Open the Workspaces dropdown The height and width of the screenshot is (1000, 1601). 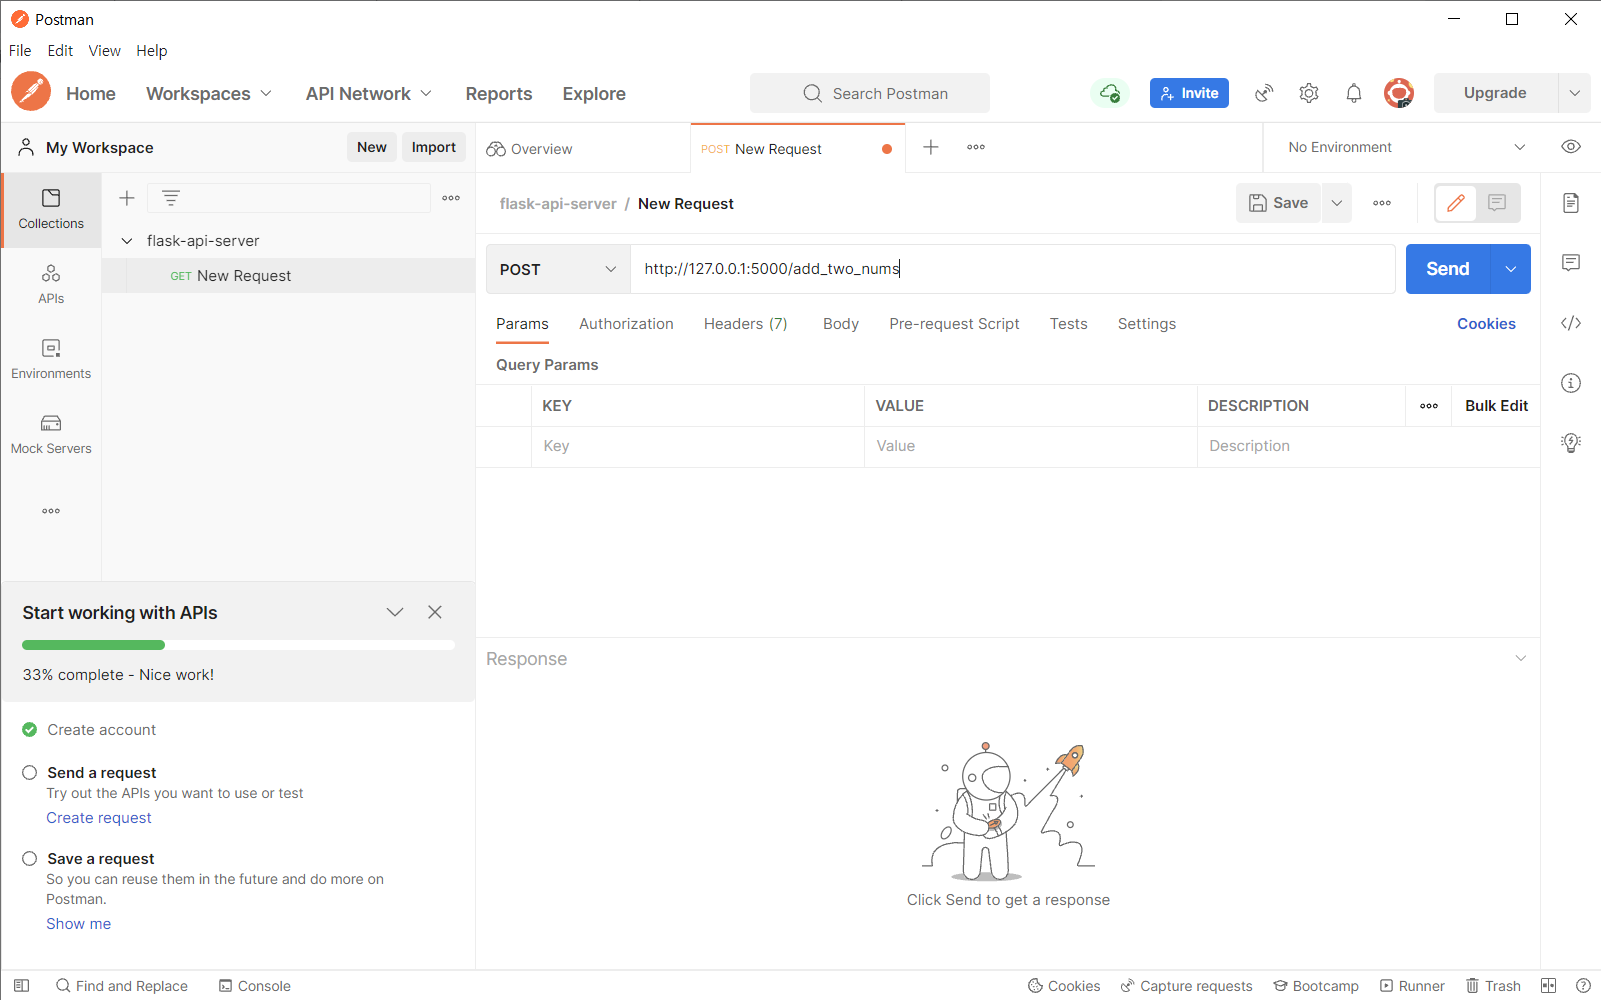(x=209, y=93)
